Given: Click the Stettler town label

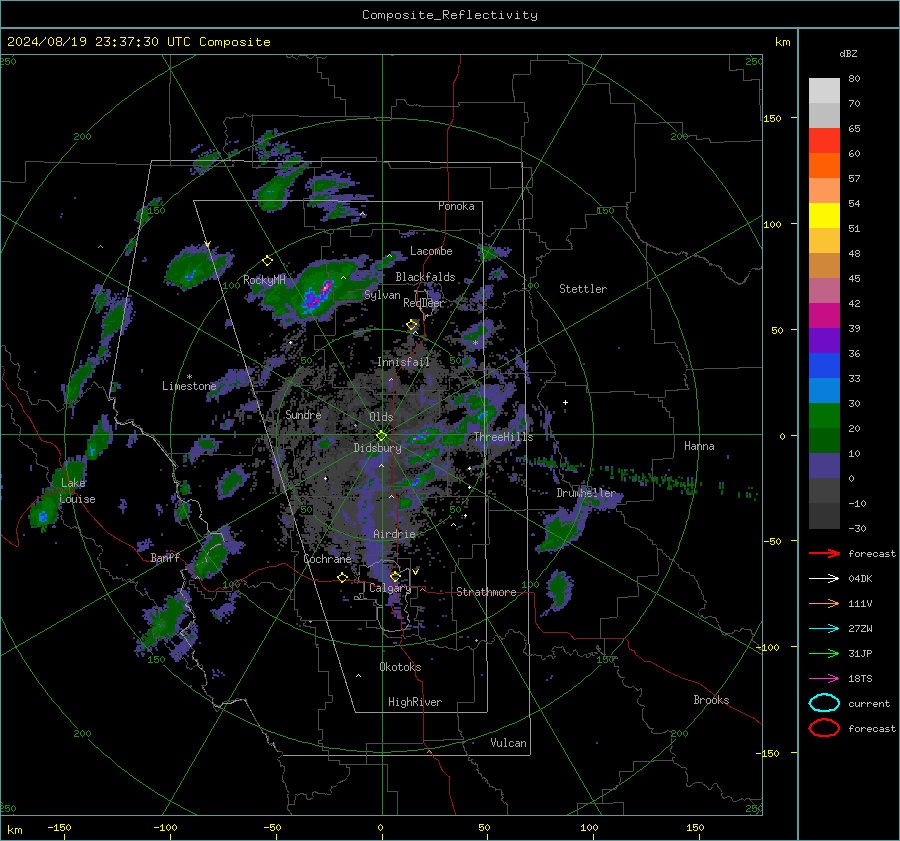Looking at the screenshot, I should tap(583, 289).
